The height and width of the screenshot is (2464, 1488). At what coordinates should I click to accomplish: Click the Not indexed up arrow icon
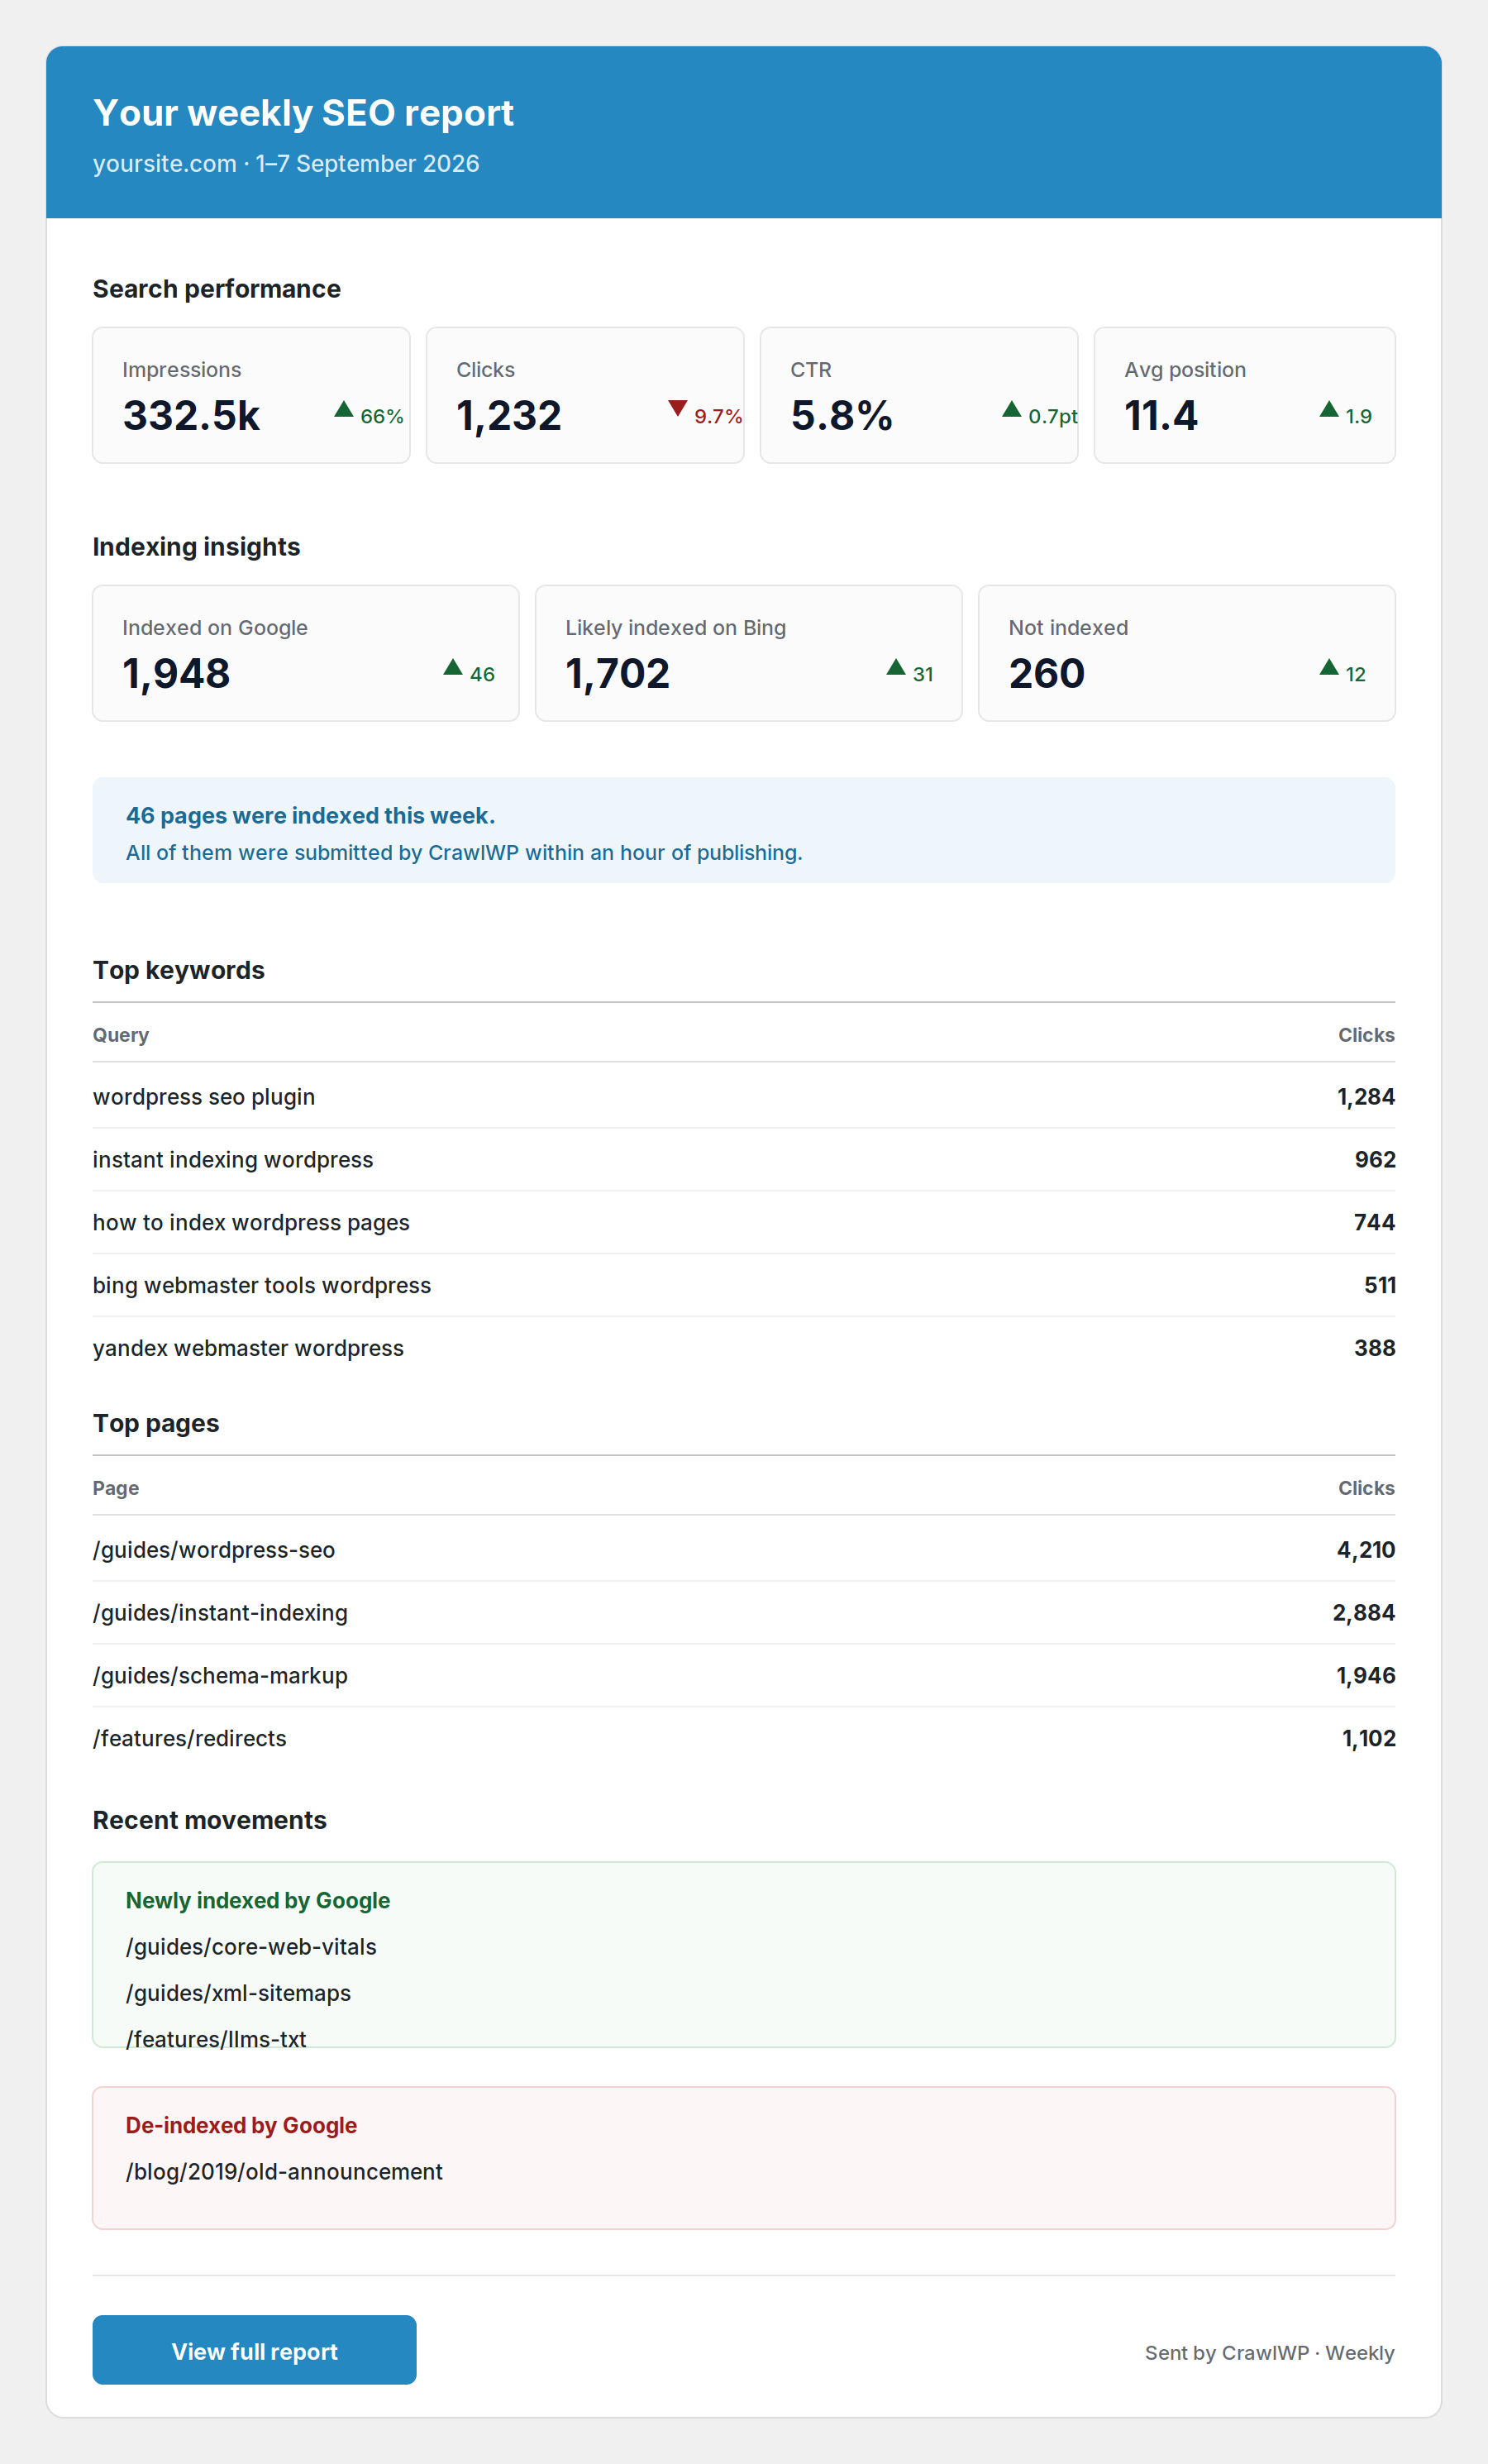(1329, 667)
